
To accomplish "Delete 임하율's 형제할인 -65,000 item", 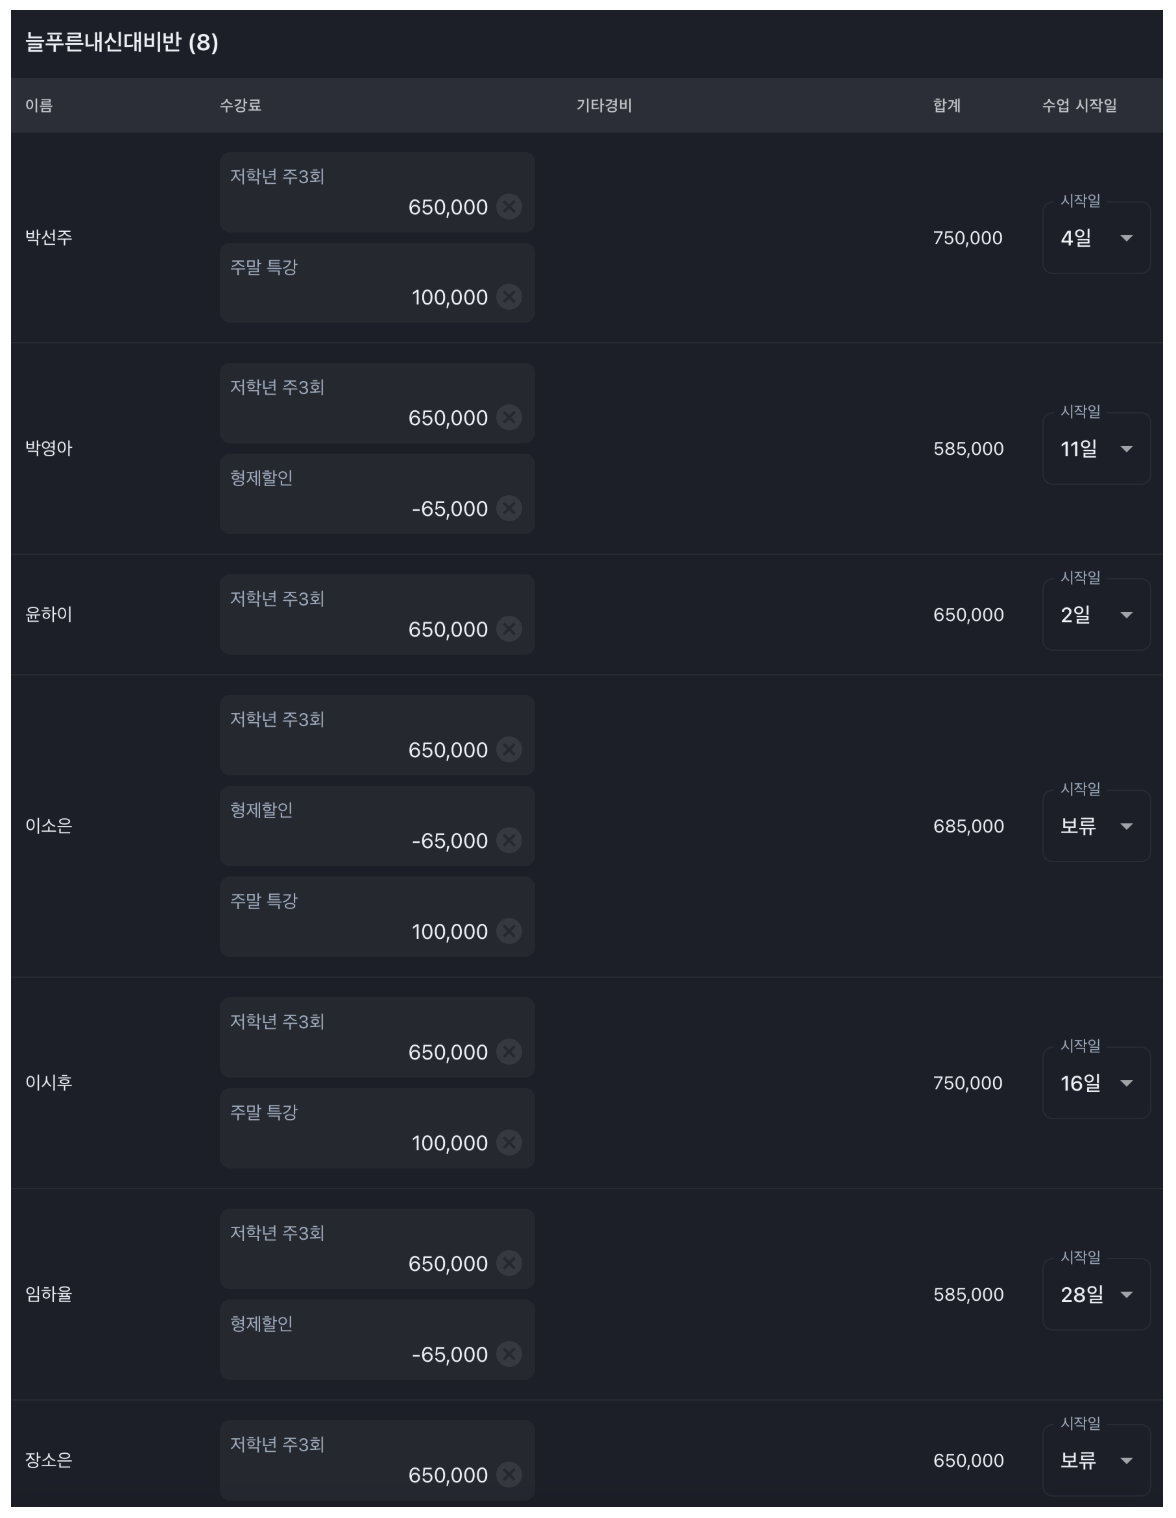I will [509, 1354].
